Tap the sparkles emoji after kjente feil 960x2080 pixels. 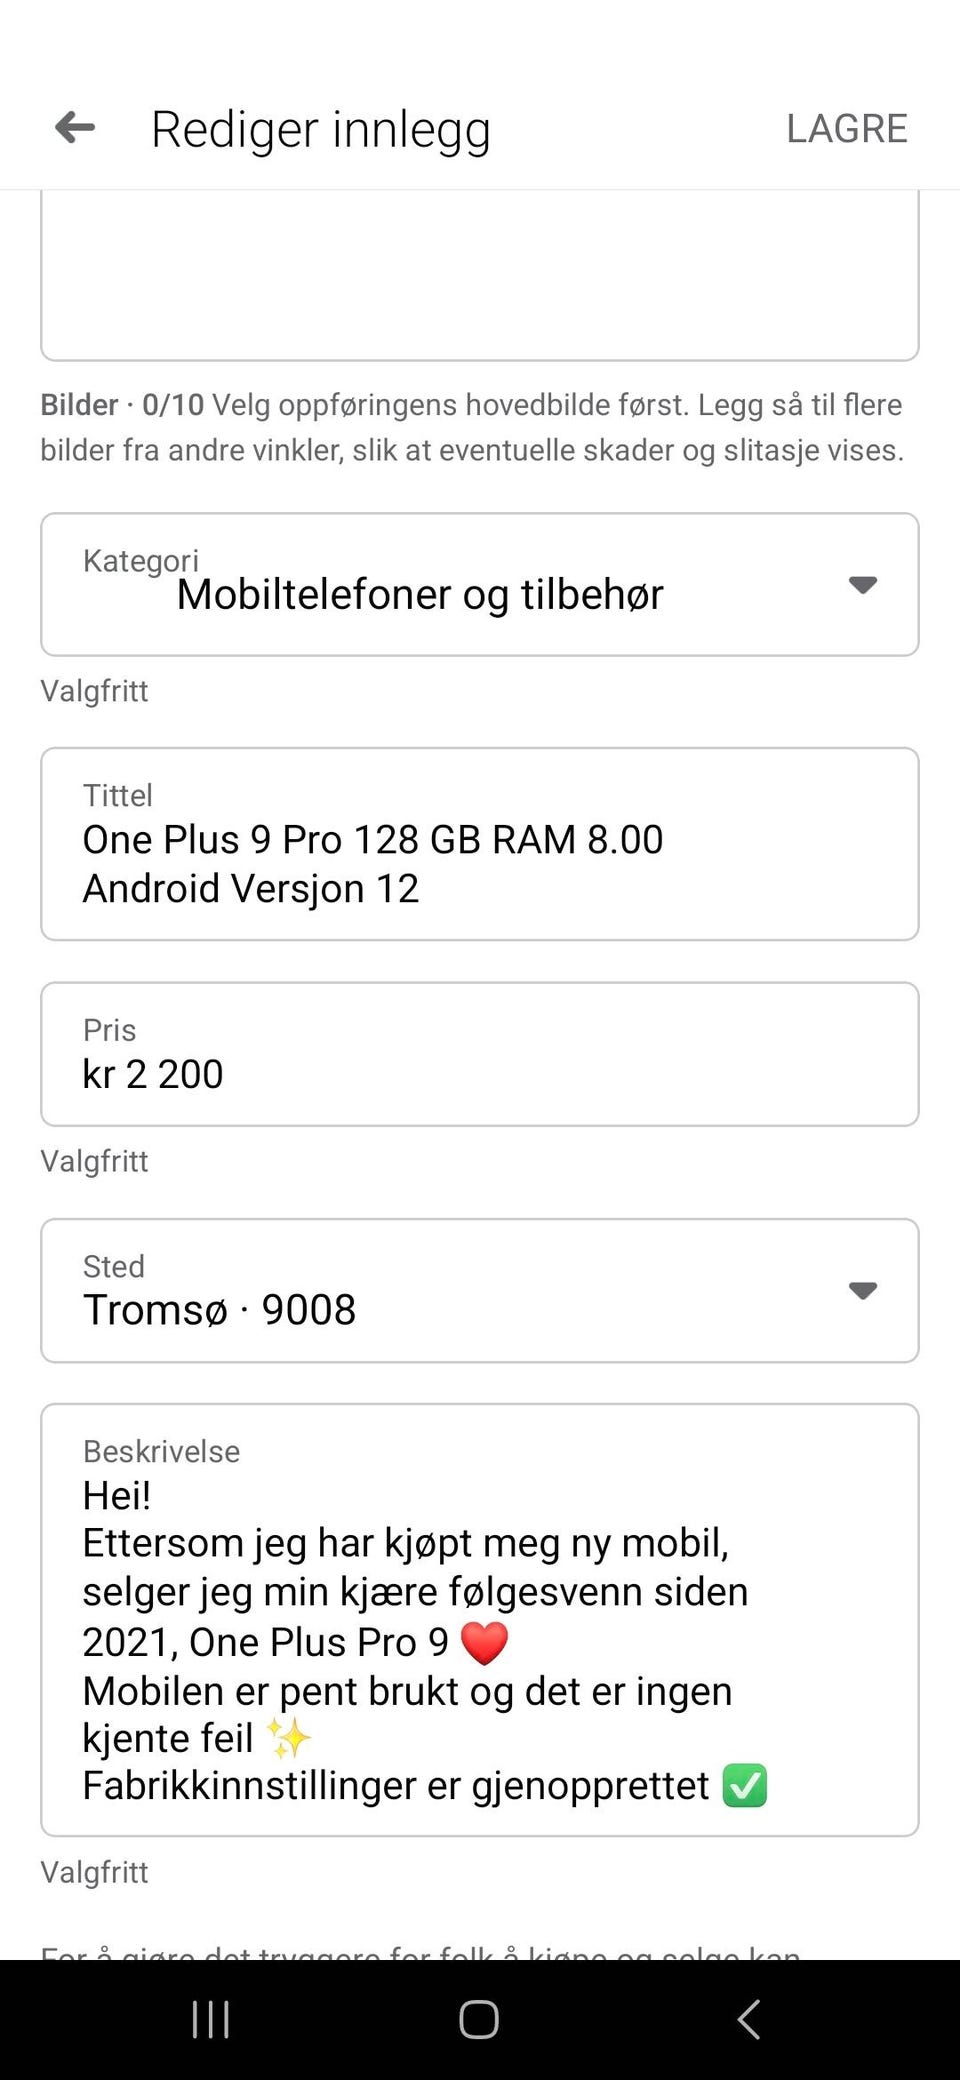point(289,1738)
